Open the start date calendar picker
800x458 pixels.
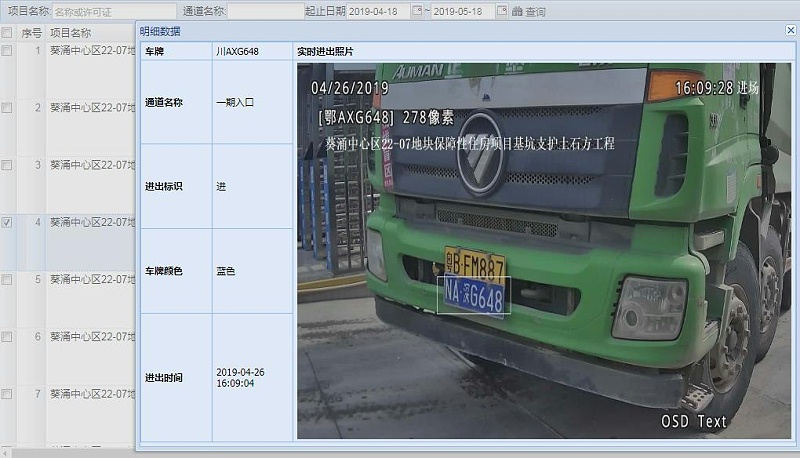click(417, 11)
